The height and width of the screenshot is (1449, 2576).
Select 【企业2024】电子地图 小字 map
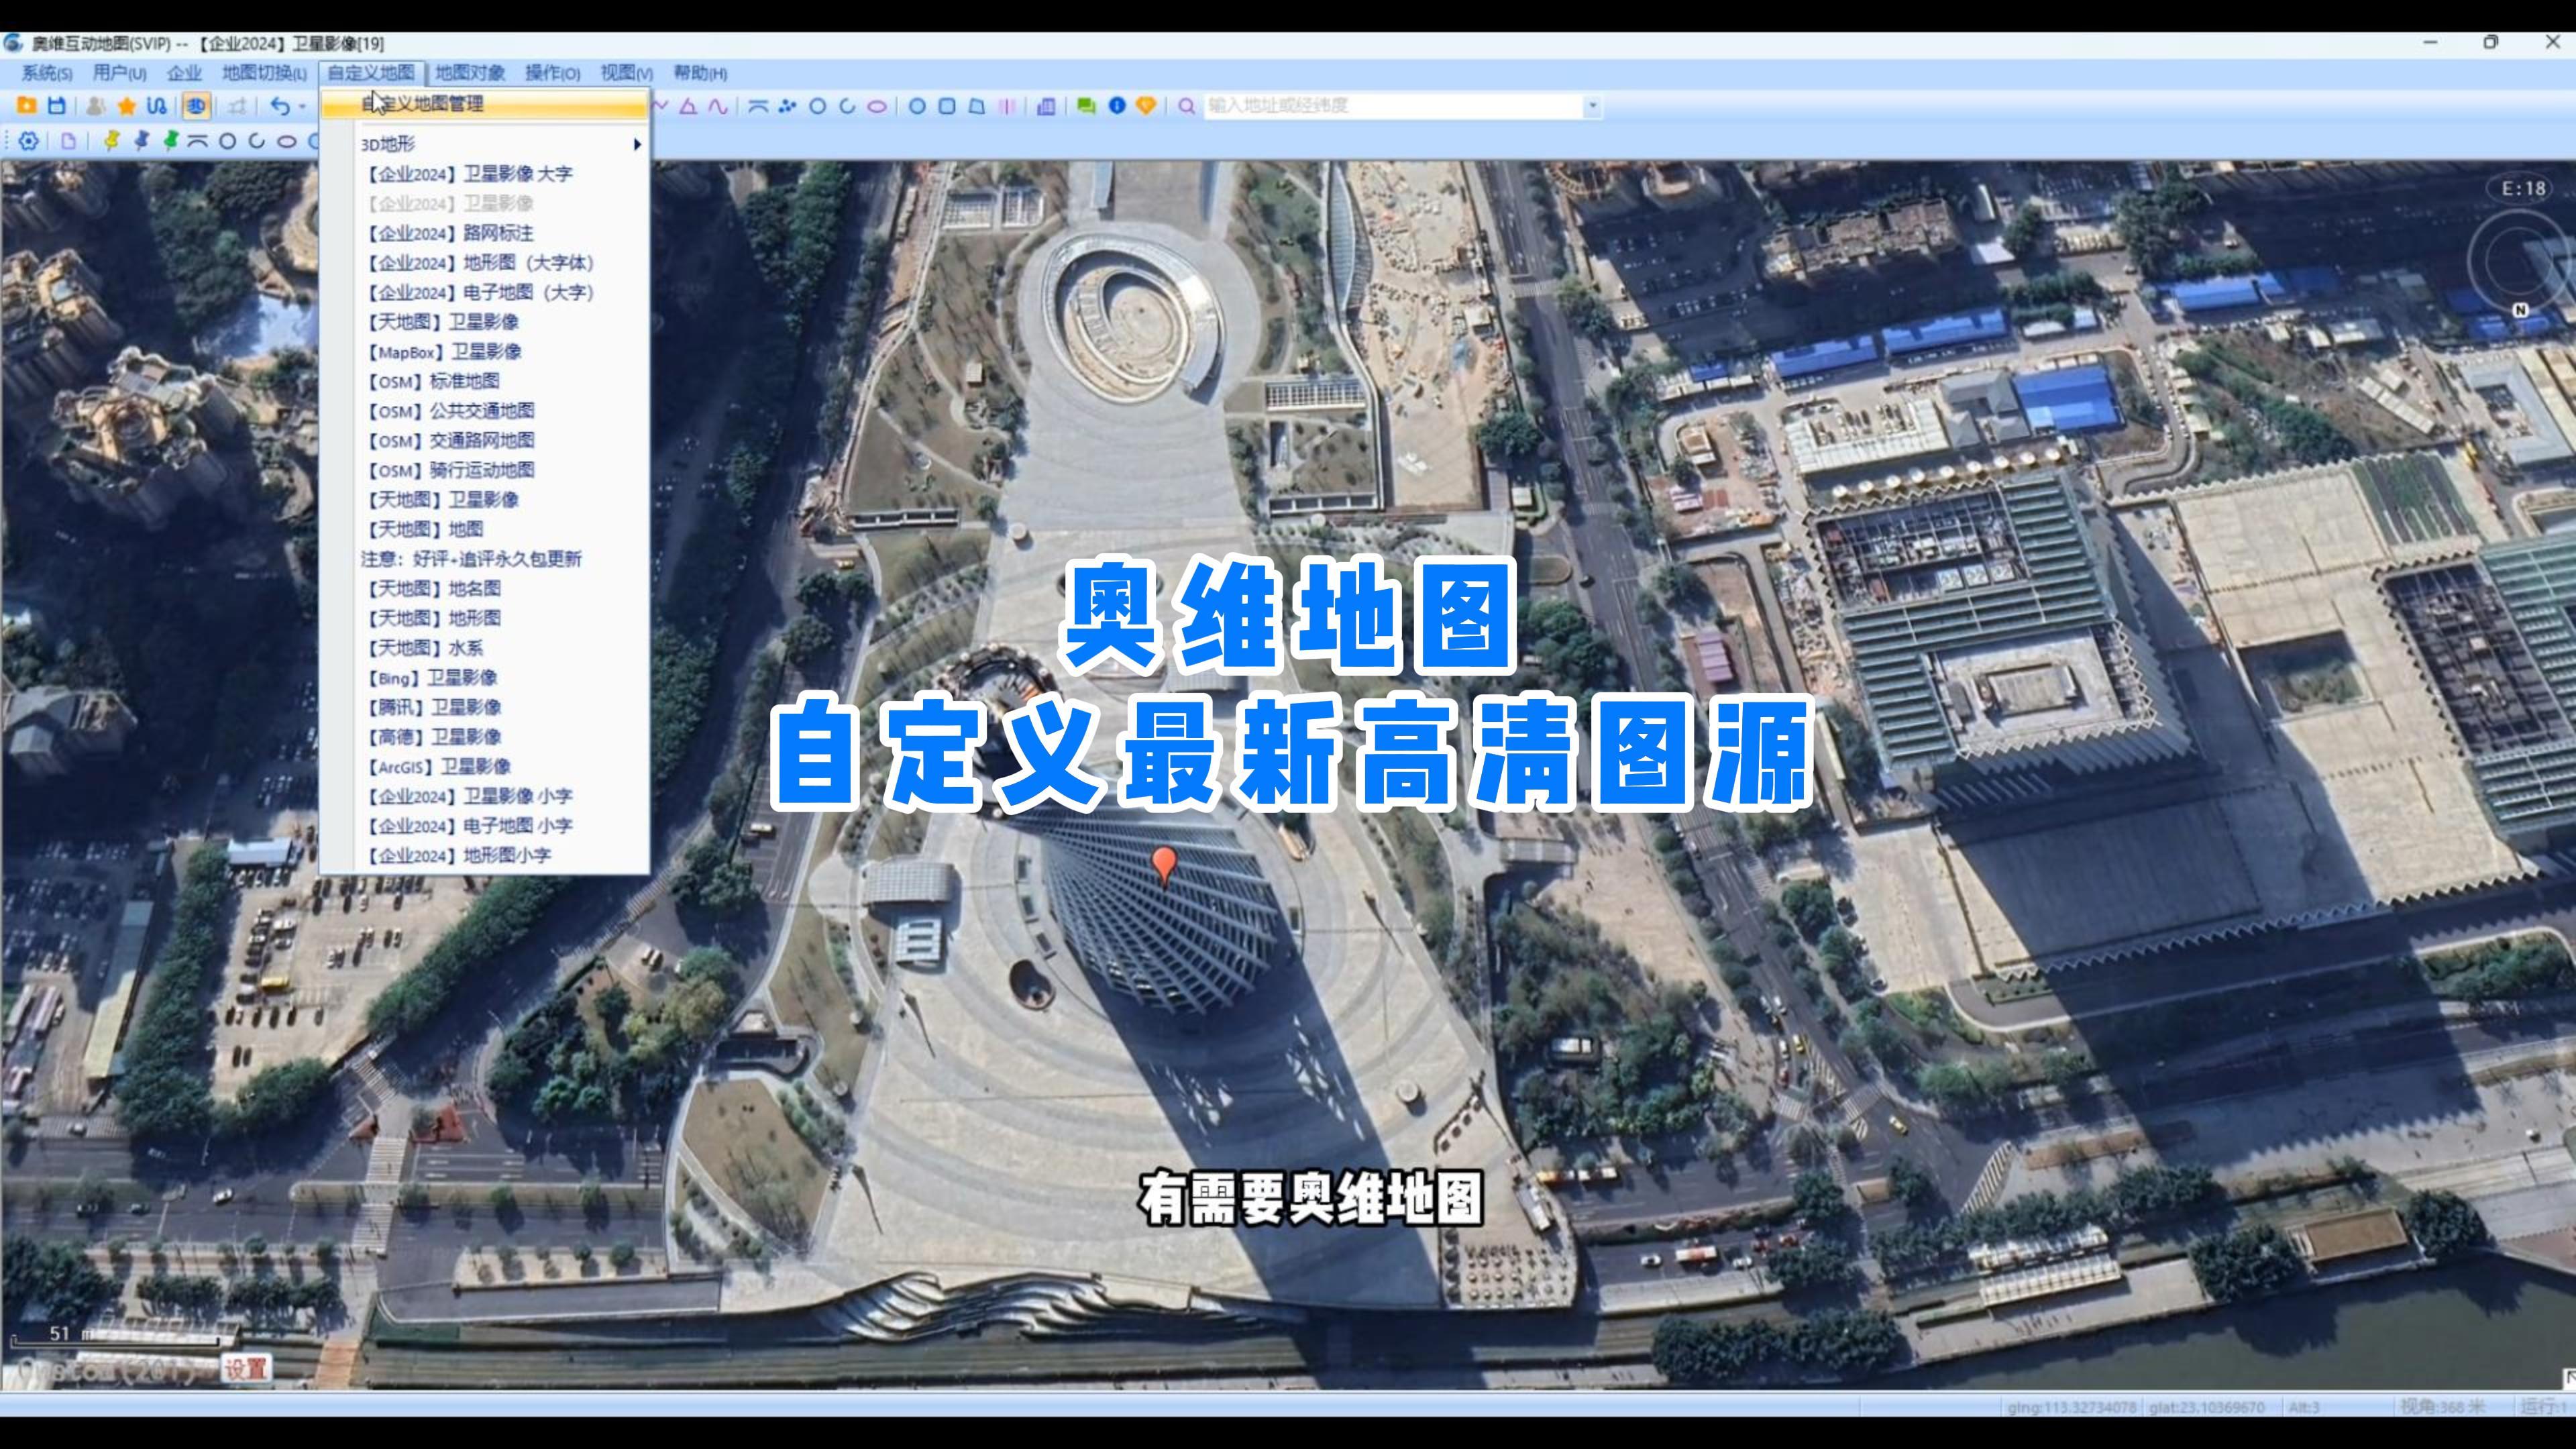point(484,826)
